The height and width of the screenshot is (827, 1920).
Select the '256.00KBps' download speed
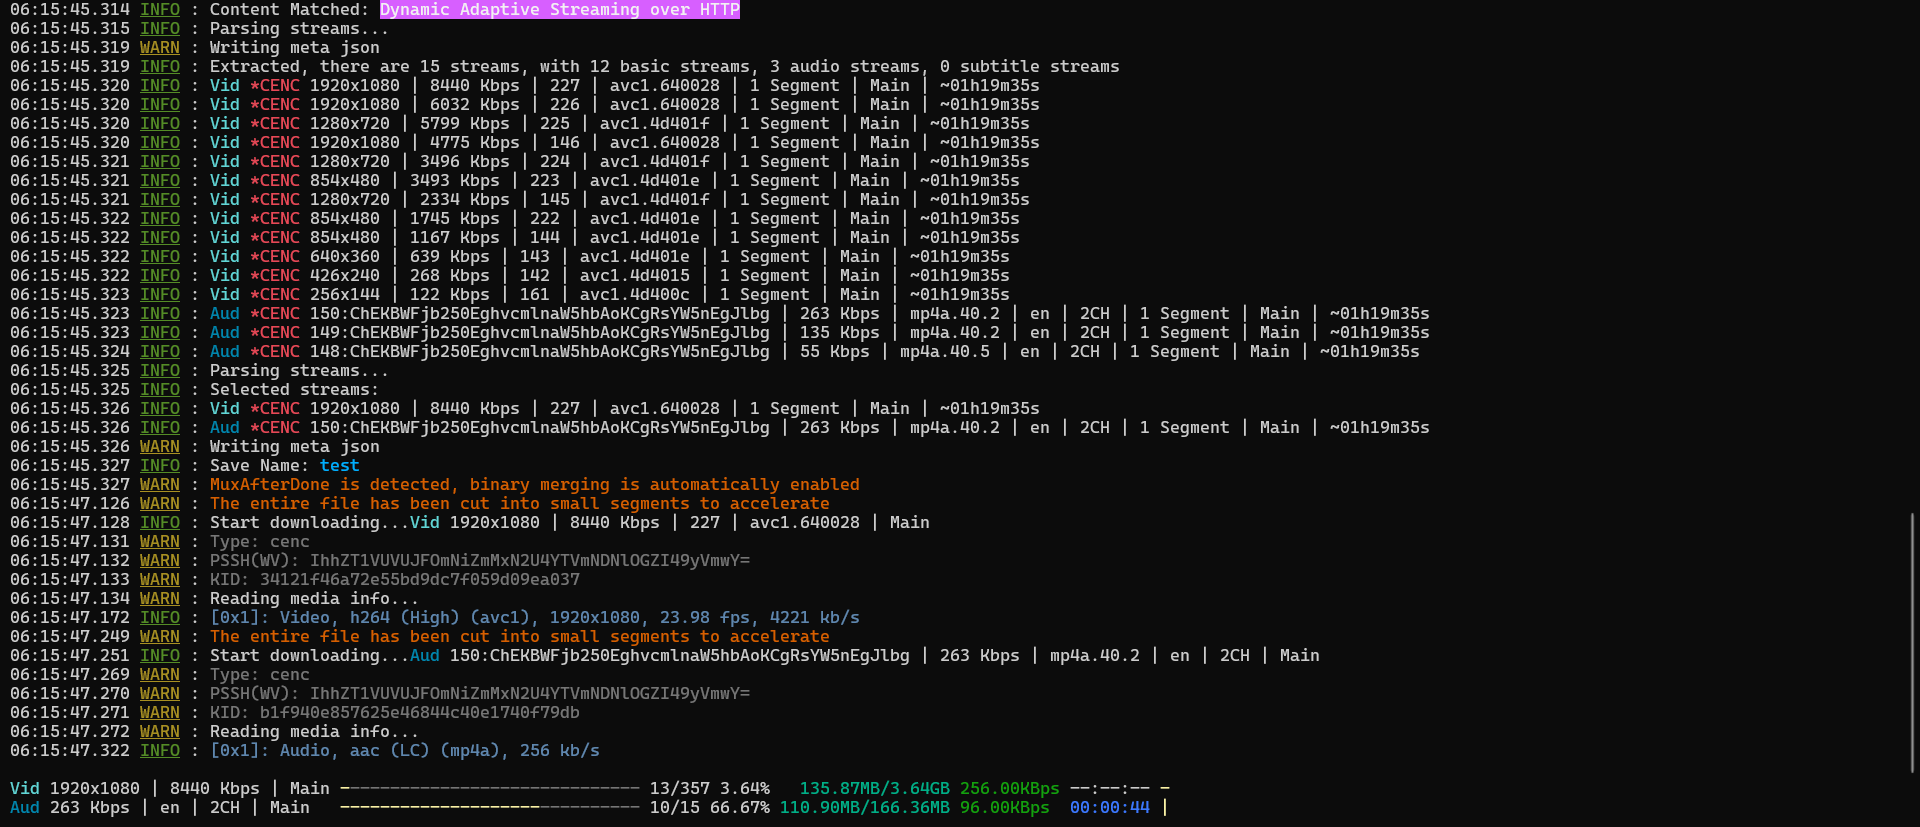1010,789
